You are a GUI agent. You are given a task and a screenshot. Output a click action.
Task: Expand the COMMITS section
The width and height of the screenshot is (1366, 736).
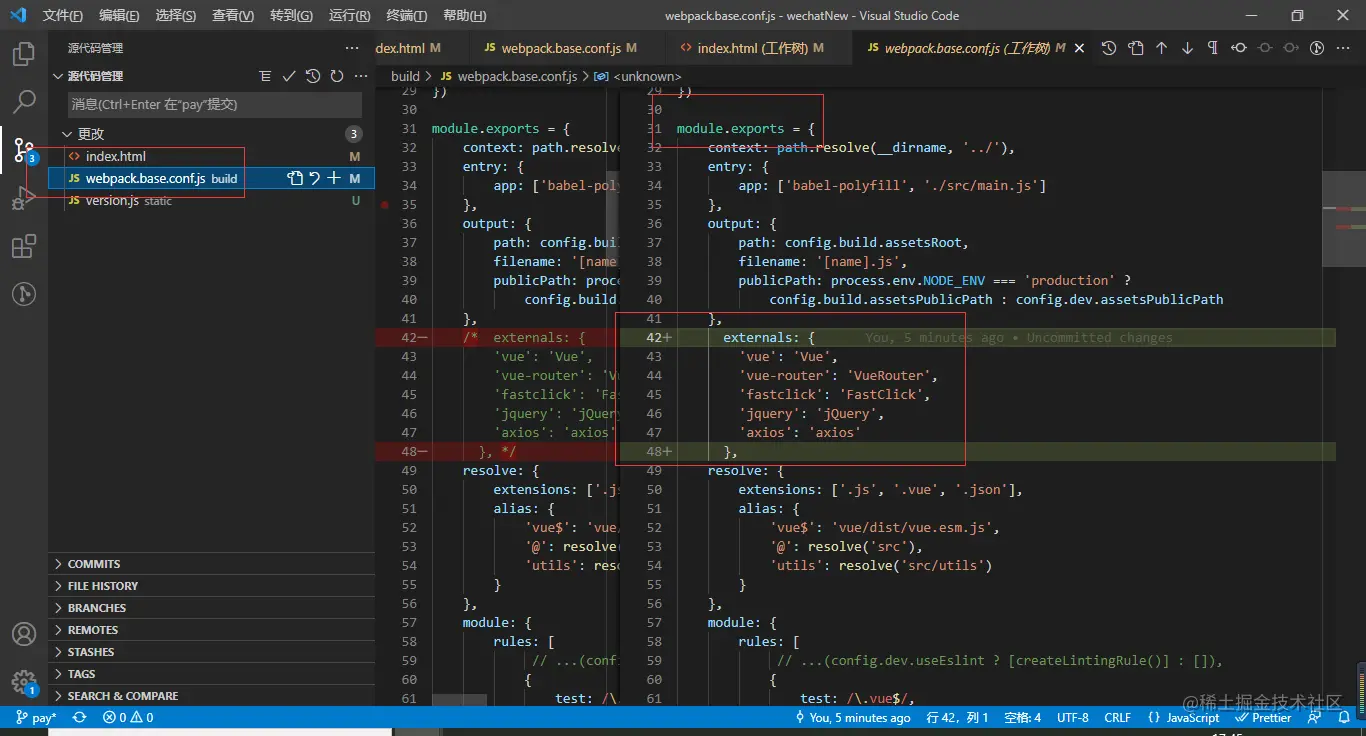tap(93, 564)
